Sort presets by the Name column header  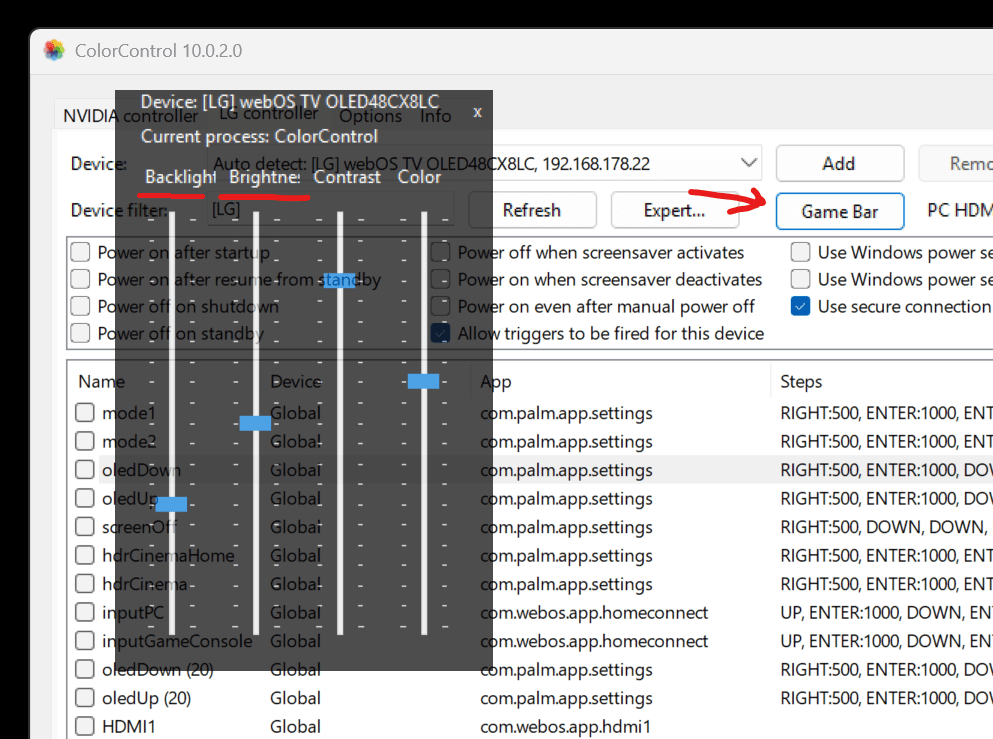coord(101,381)
